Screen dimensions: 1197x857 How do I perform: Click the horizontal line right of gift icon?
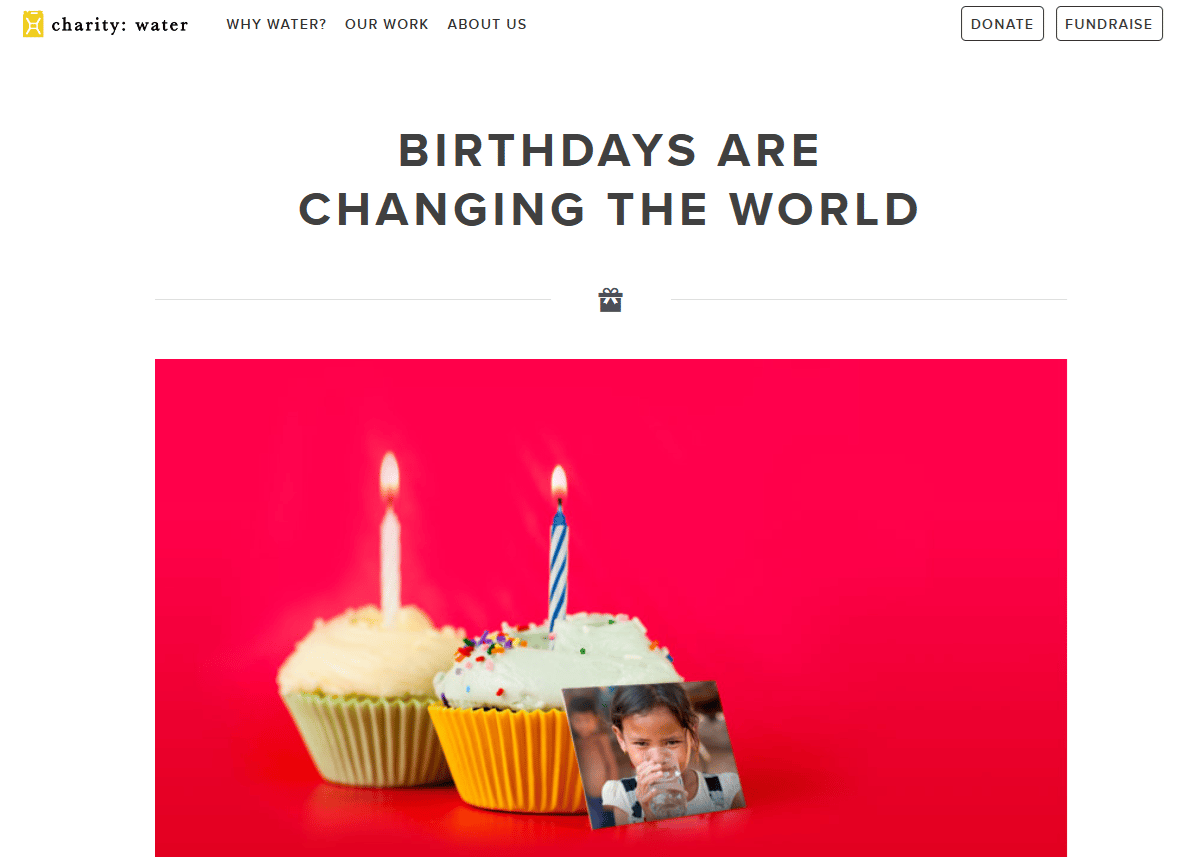tap(869, 299)
